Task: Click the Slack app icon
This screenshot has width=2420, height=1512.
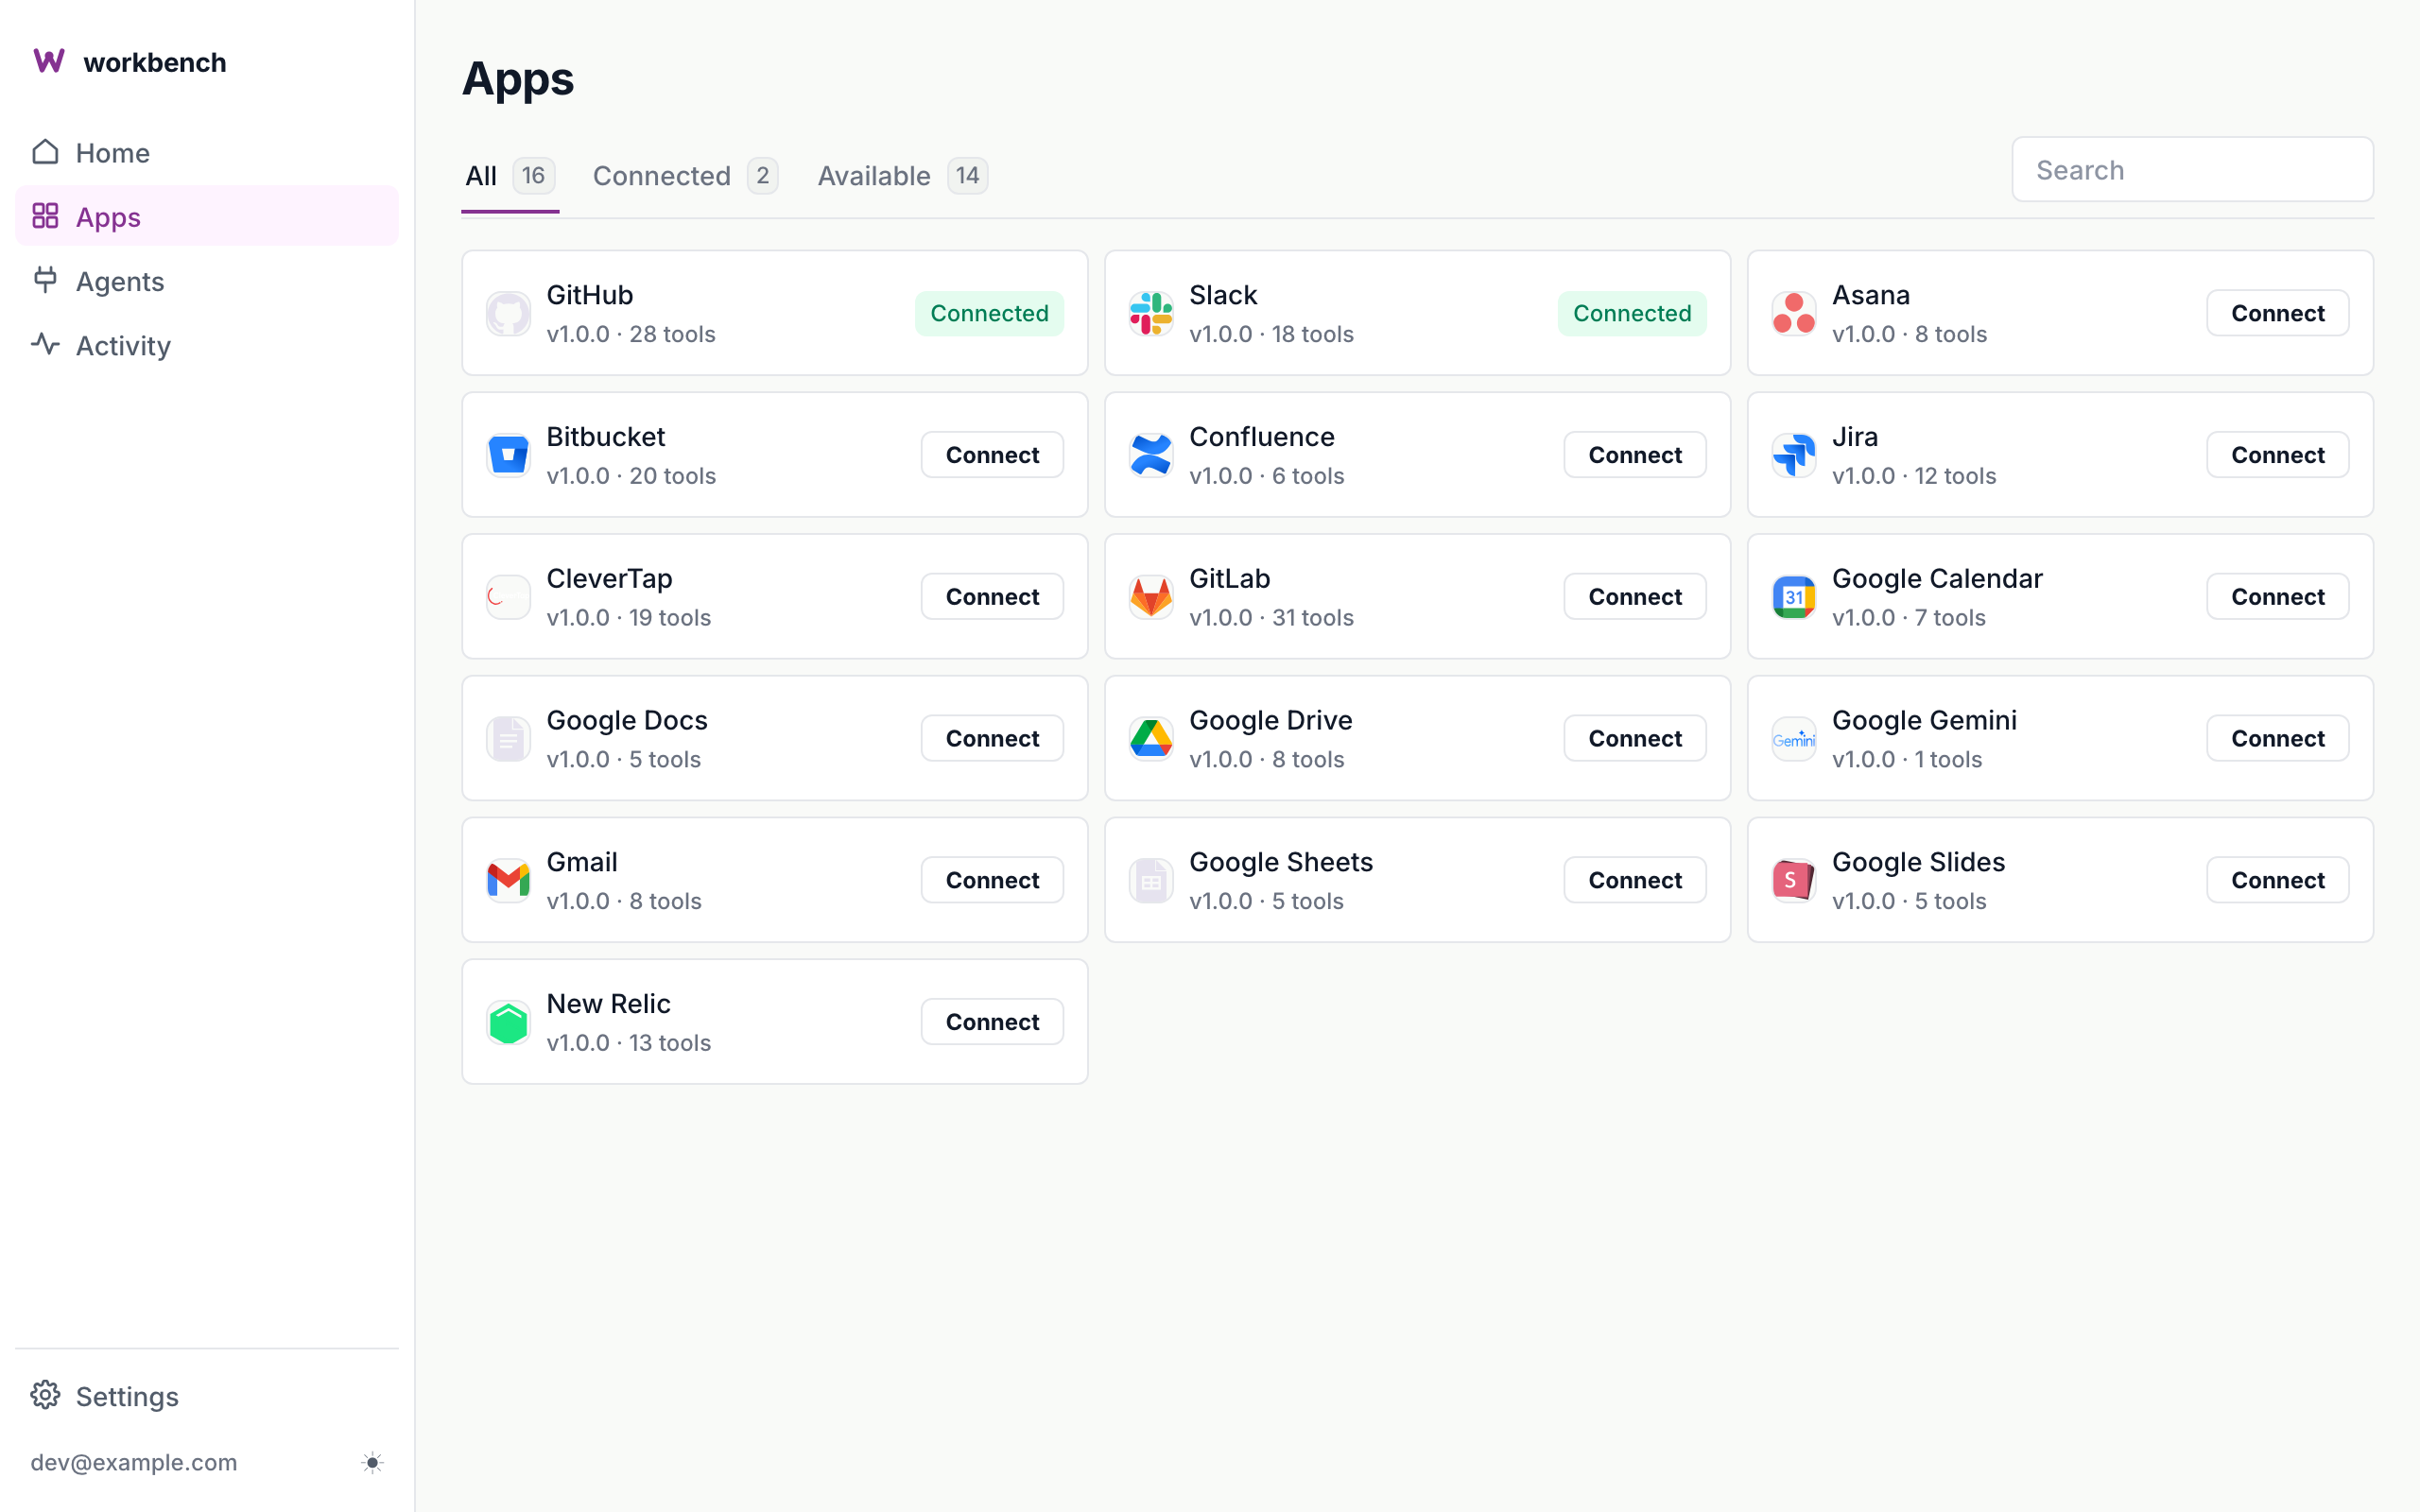Action: click(1151, 313)
